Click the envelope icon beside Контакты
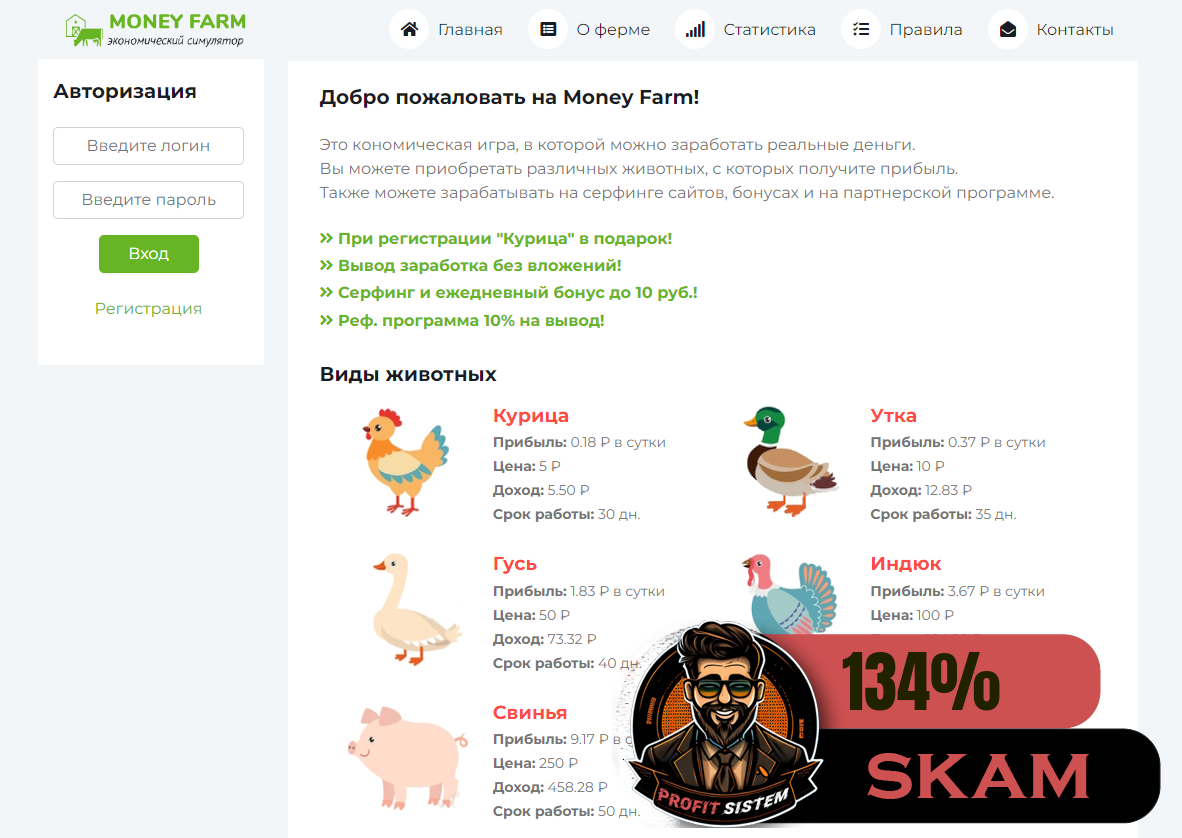The height and width of the screenshot is (838, 1182). (1008, 29)
